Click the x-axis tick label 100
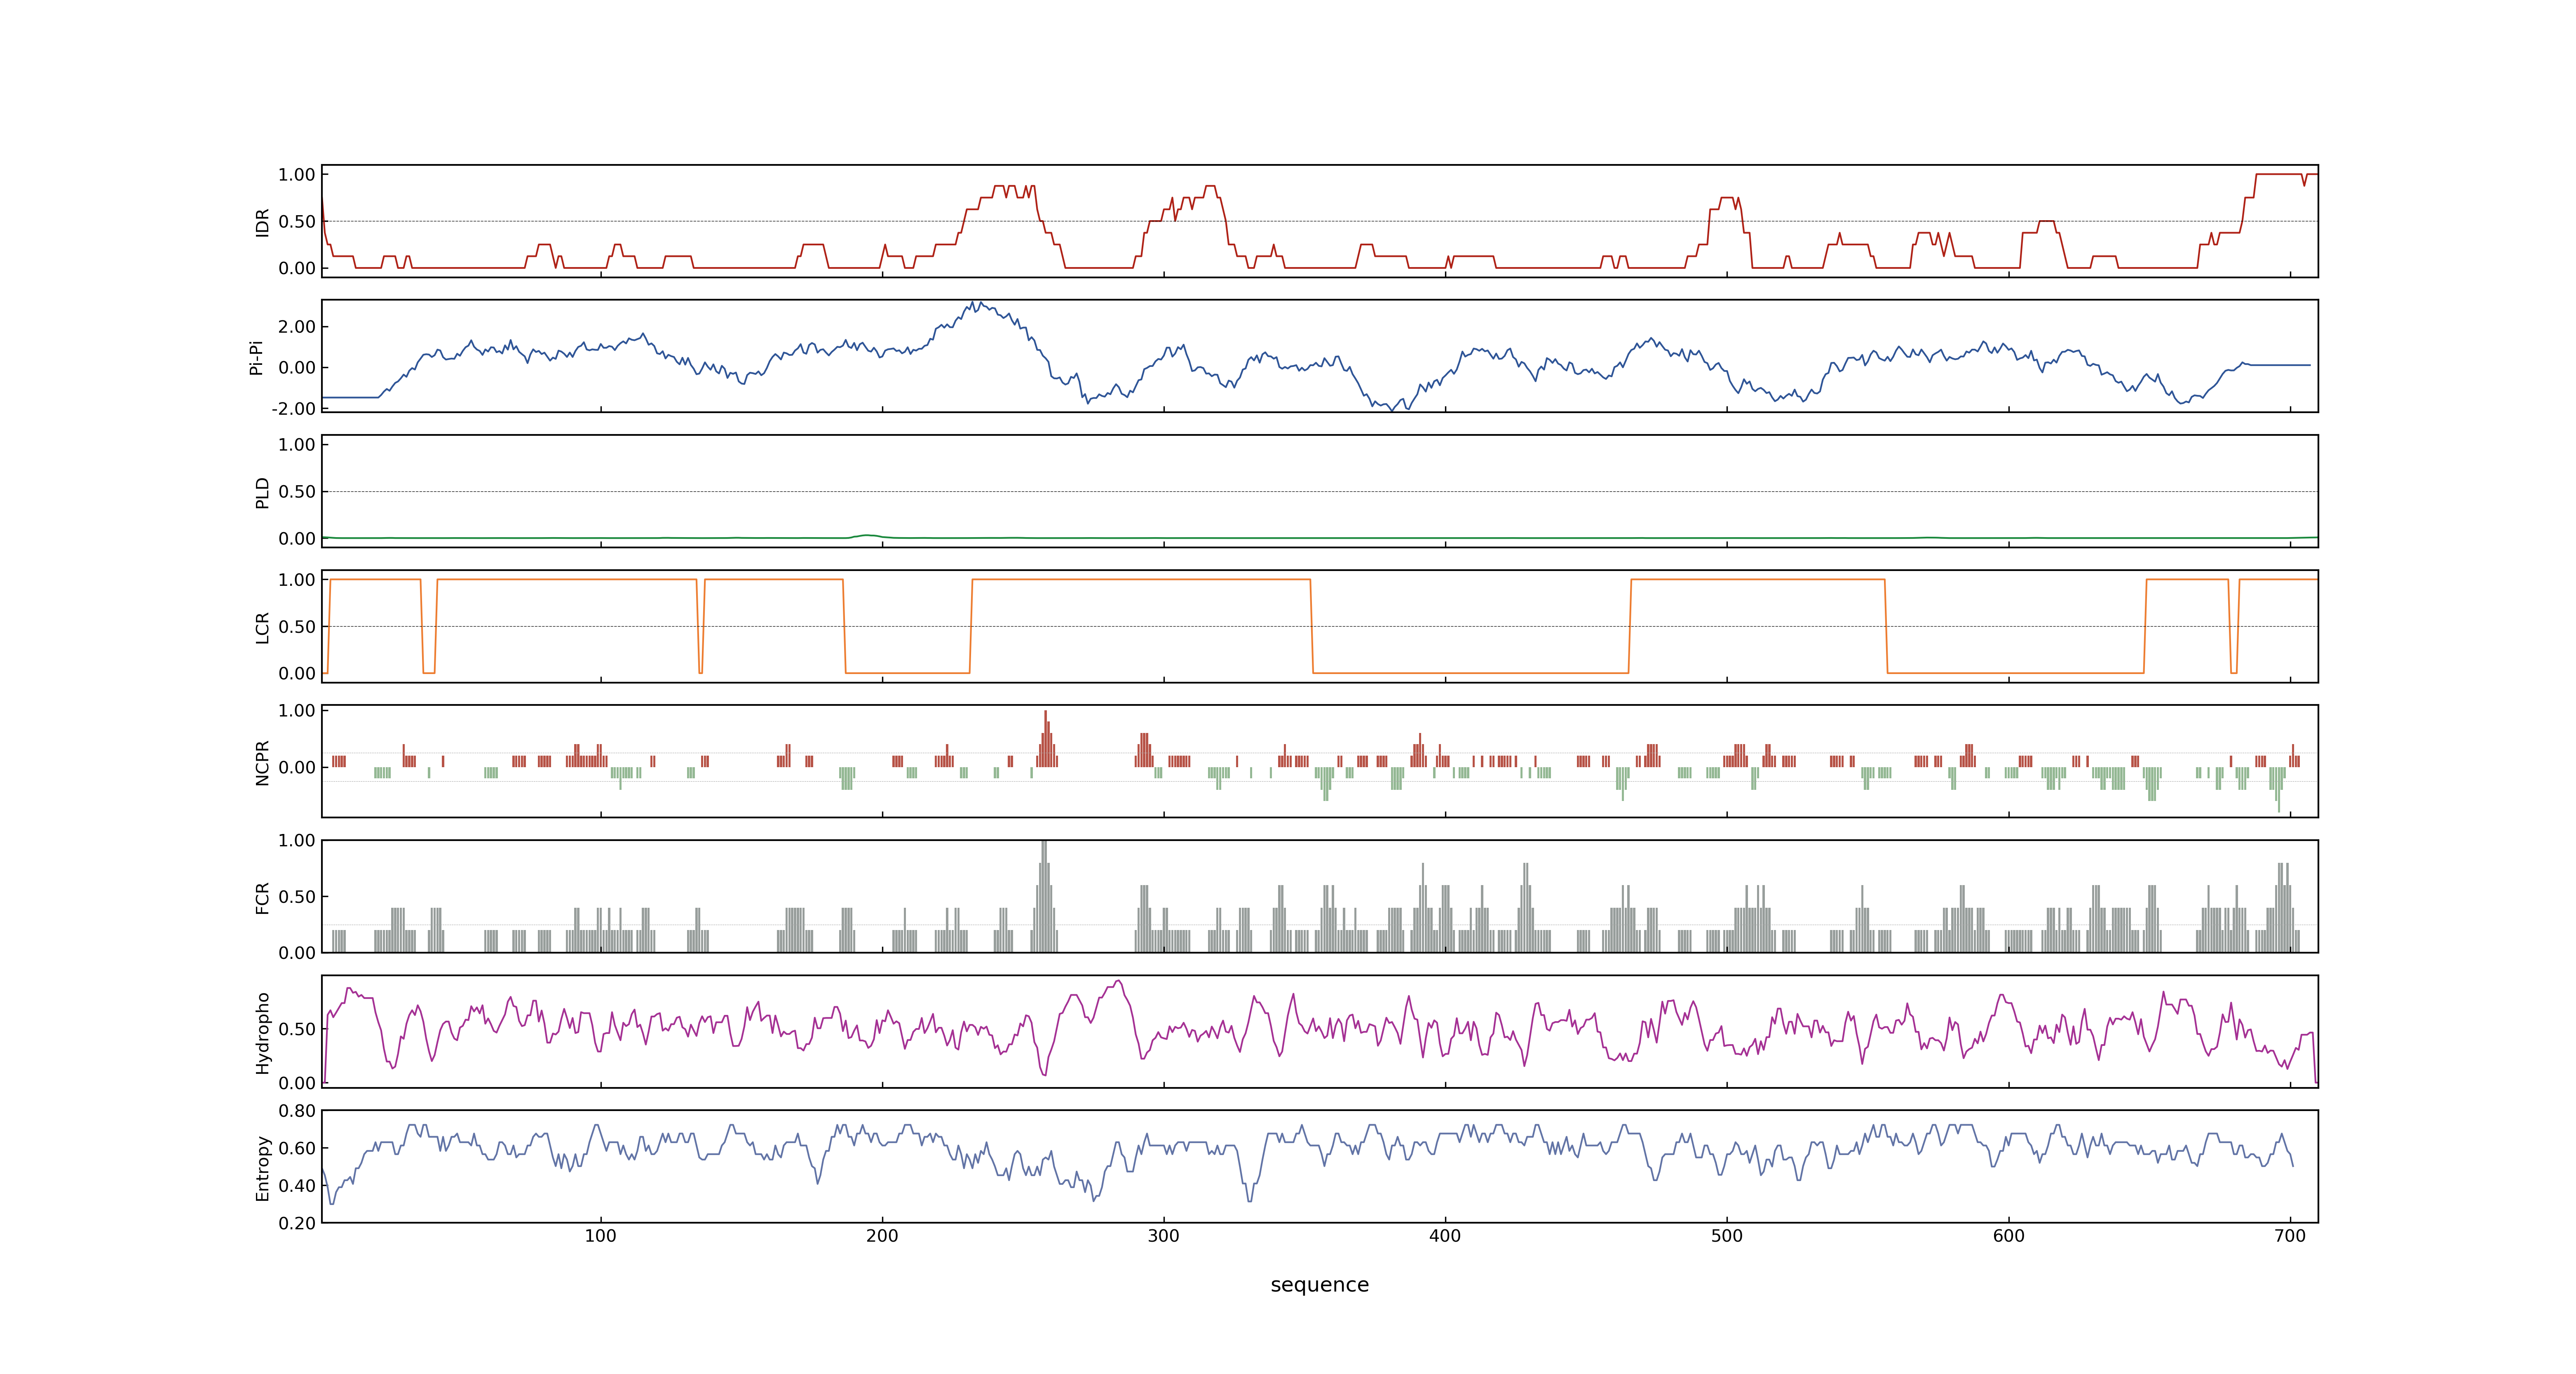 (x=600, y=1236)
